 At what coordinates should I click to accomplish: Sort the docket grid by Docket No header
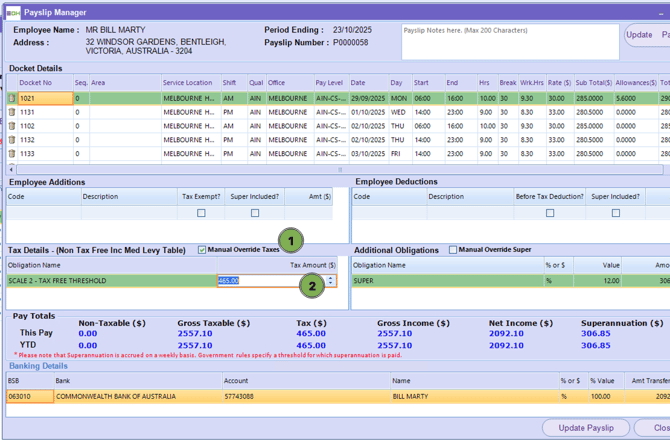(x=36, y=83)
